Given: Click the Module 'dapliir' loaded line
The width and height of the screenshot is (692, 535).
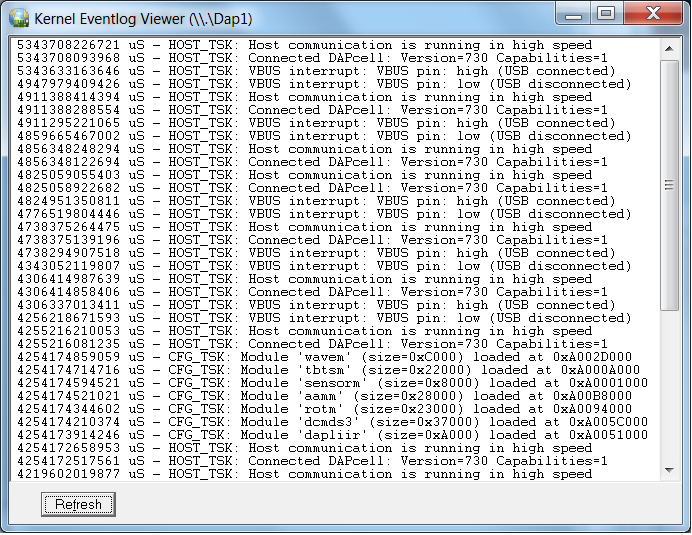Looking at the screenshot, I should click(332, 435).
